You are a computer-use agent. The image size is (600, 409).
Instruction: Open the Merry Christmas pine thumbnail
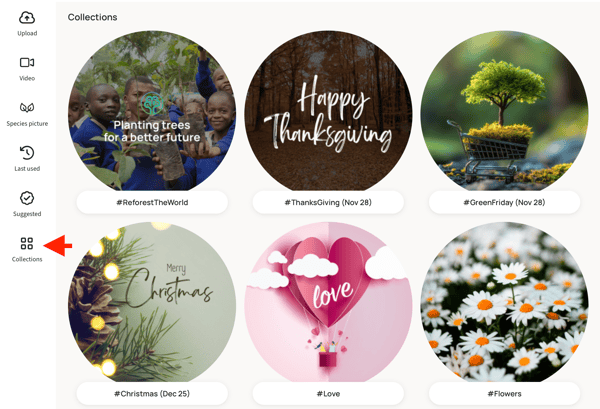coord(152,302)
